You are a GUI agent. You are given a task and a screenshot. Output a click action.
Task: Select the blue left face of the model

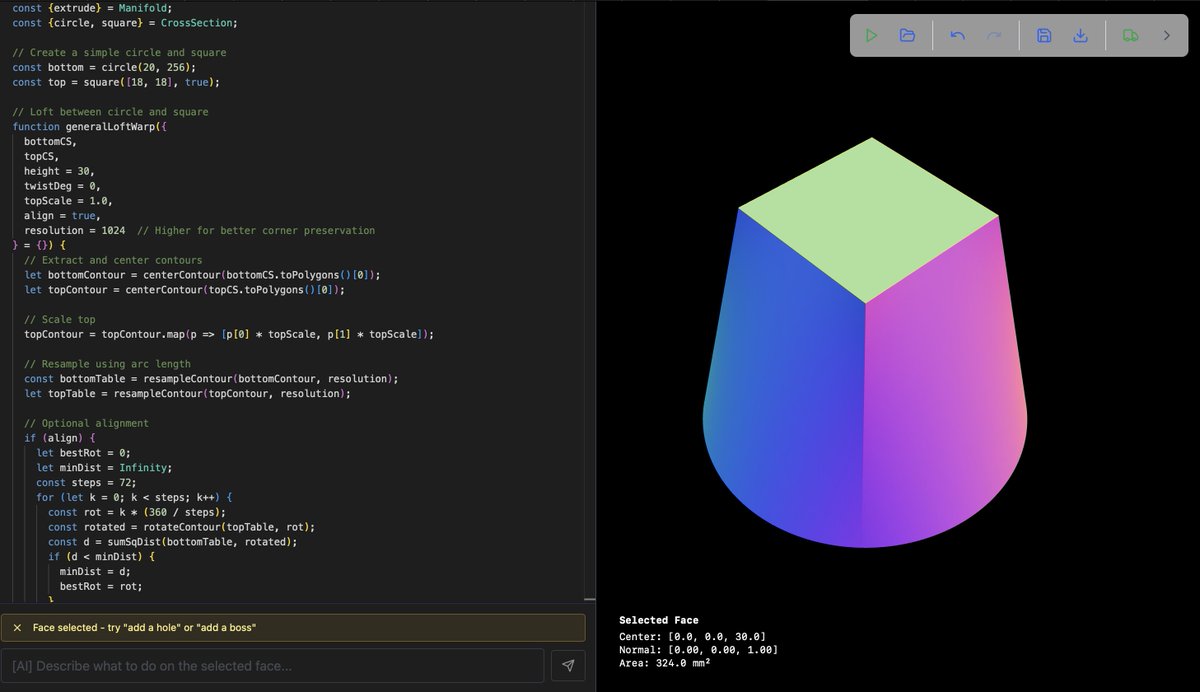pyautogui.click(x=790, y=380)
